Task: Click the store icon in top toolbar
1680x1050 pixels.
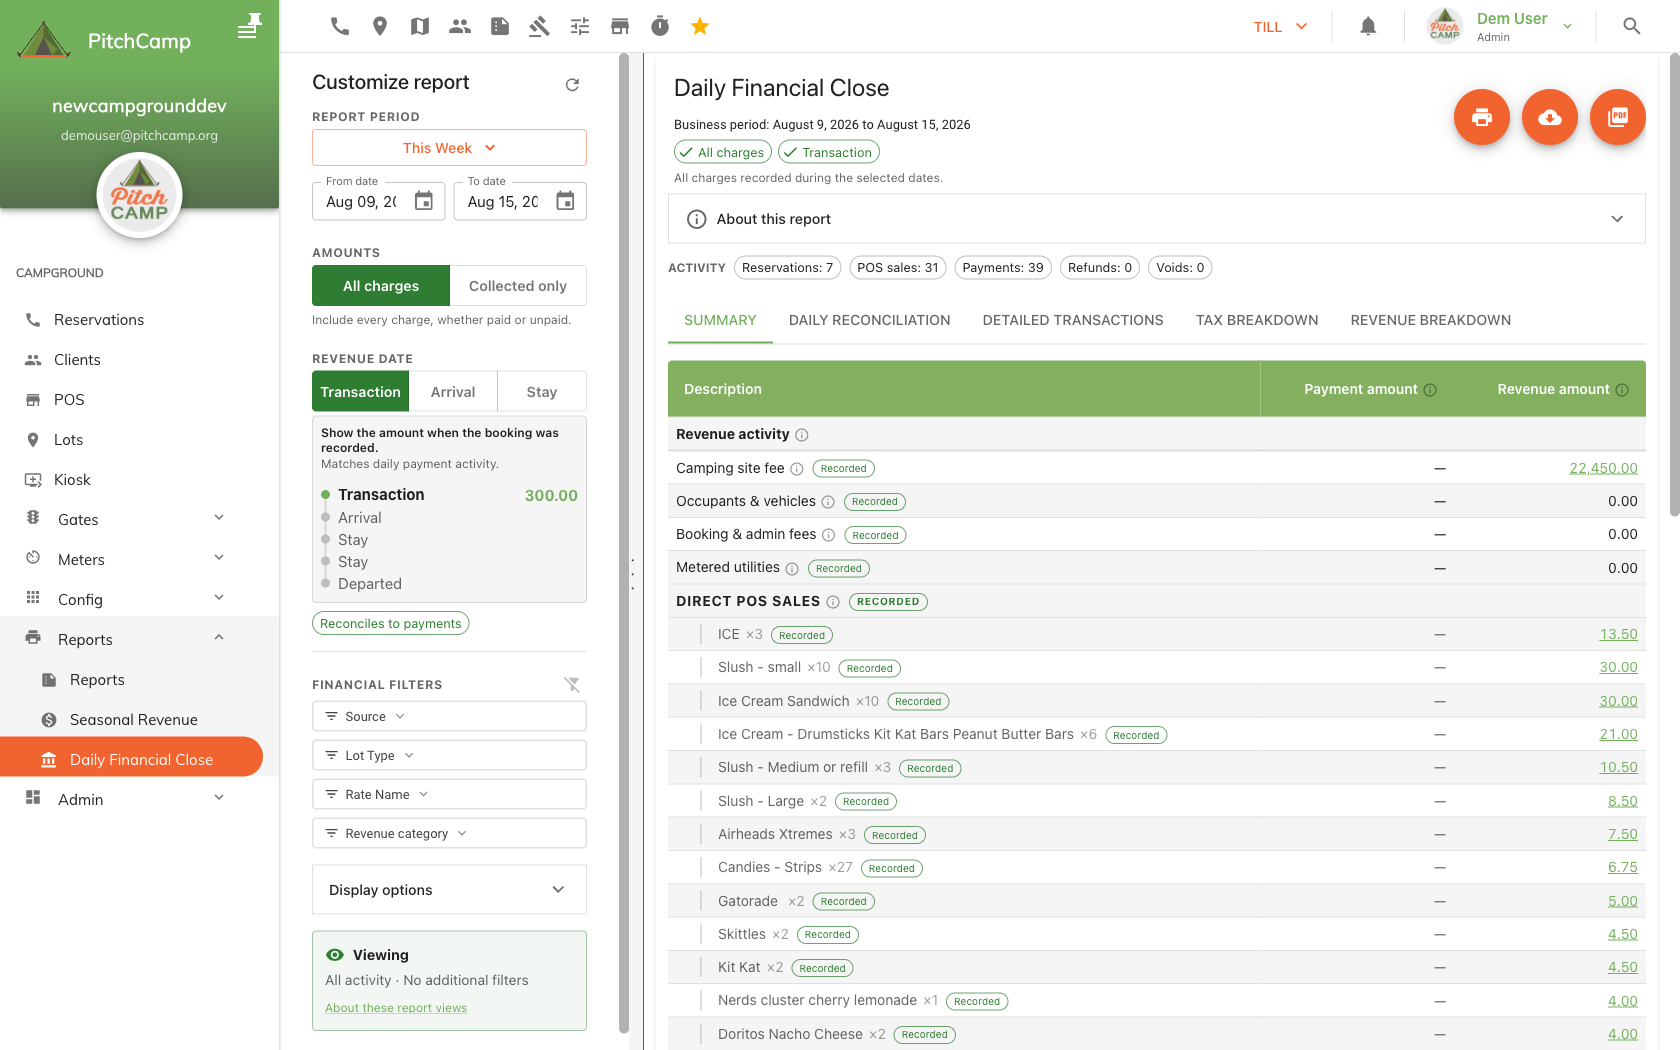Action: [x=620, y=26]
